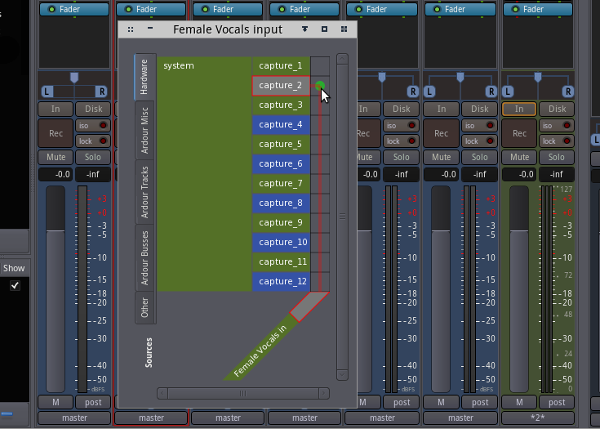Select Disk monitoring on the *2* strip
Image resolution: width=600 pixels, height=429 pixels.
[x=556, y=109]
